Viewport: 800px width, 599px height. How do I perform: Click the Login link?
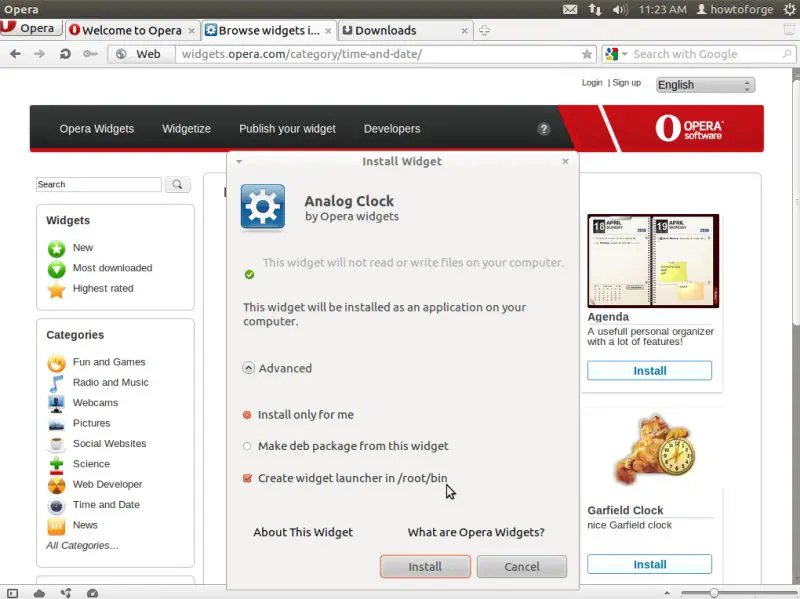pyautogui.click(x=592, y=83)
